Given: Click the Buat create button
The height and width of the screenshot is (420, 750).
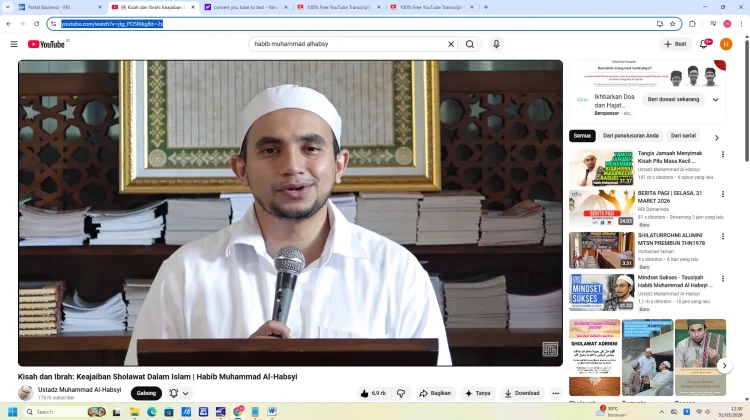Looking at the screenshot, I should click(675, 44).
